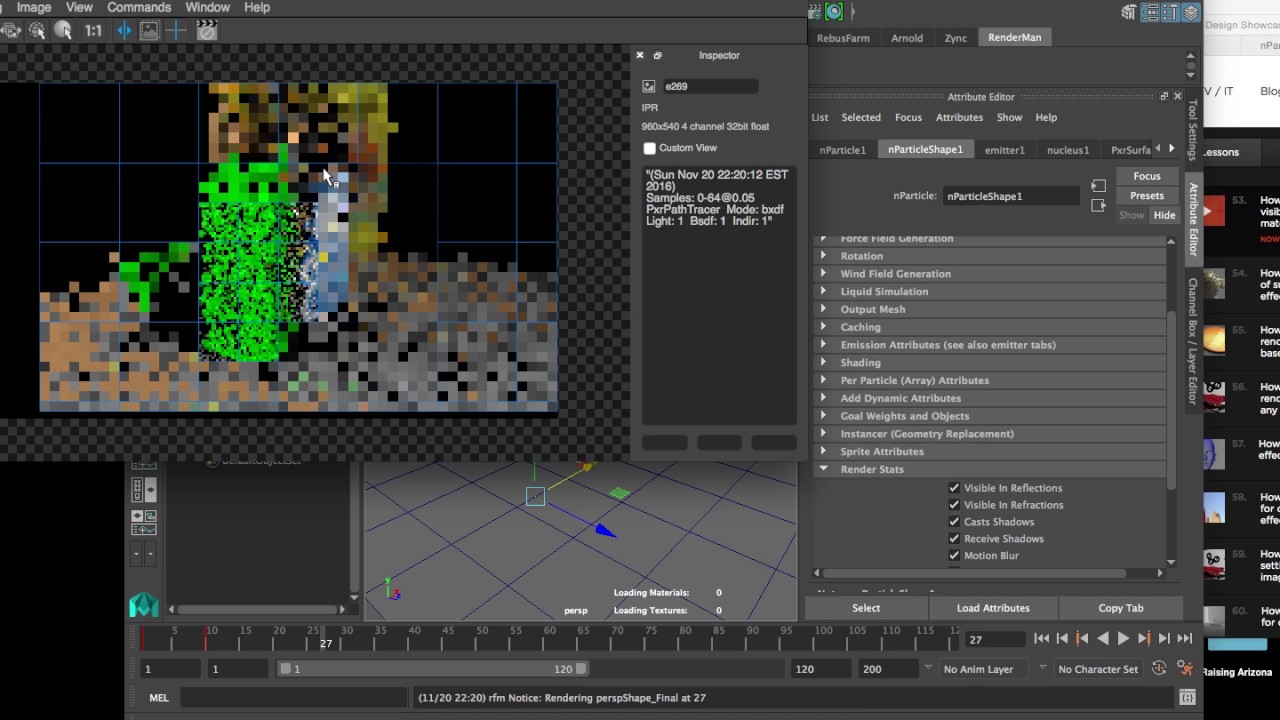The image size is (1280, 720).
Task: Toggle the auto keyframe icon
Action: coord(1159,668)
